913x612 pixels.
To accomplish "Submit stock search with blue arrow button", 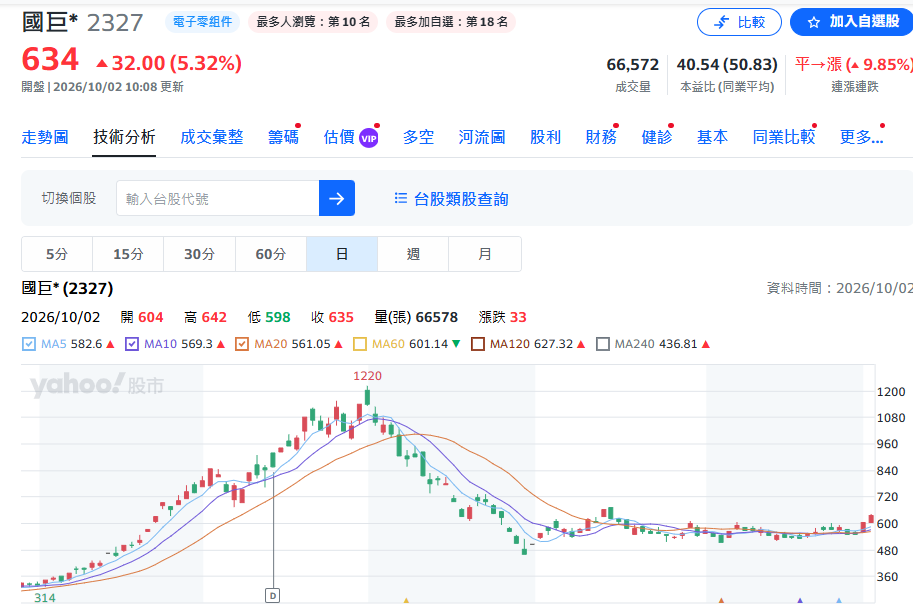I will 337,198.
